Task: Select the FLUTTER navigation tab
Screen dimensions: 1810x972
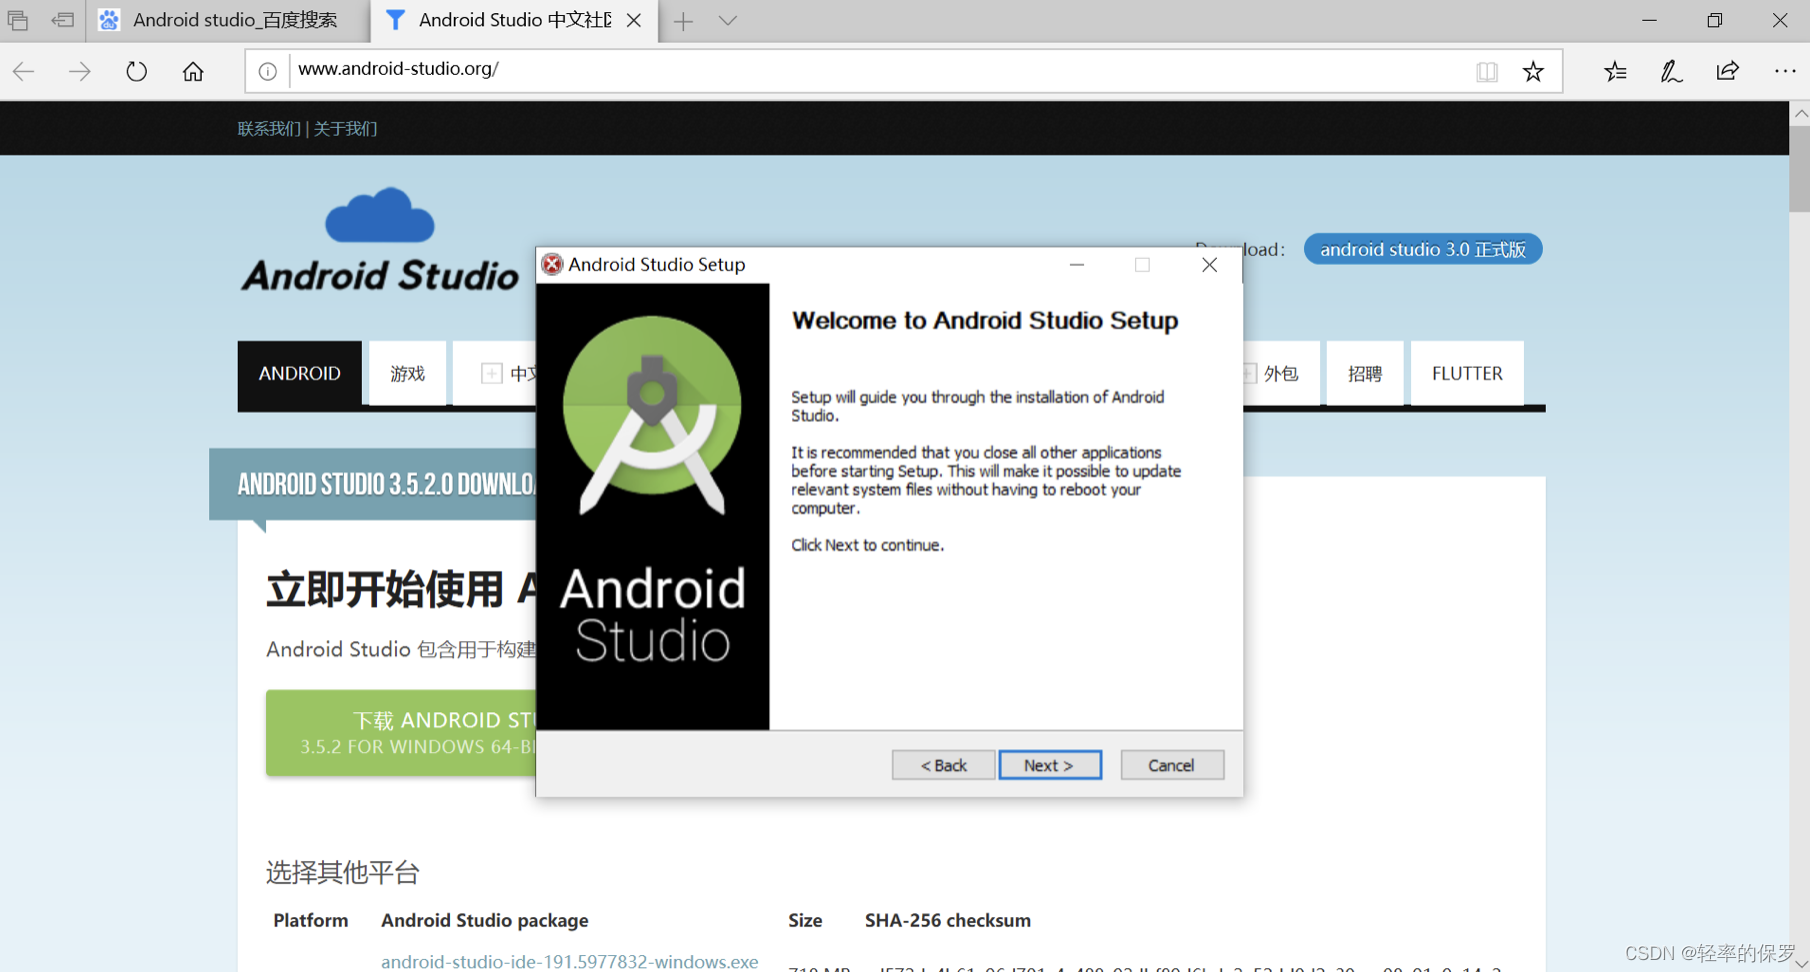Action: click(x=1467, y=373)
